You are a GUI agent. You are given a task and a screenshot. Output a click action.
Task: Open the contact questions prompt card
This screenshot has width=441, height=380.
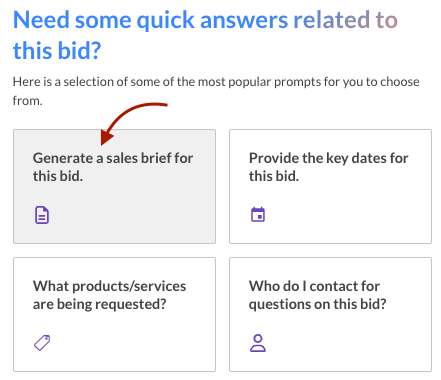click(330, 314)
